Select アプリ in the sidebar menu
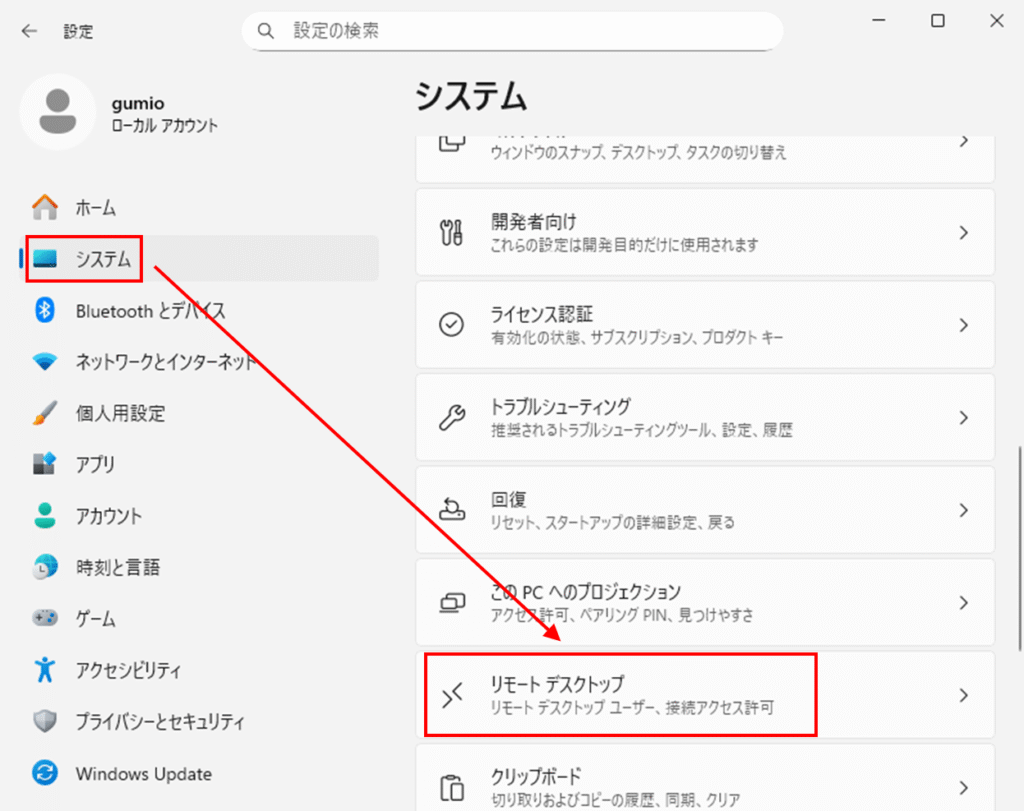This screenshot has width=1024, height=811. 96,464
